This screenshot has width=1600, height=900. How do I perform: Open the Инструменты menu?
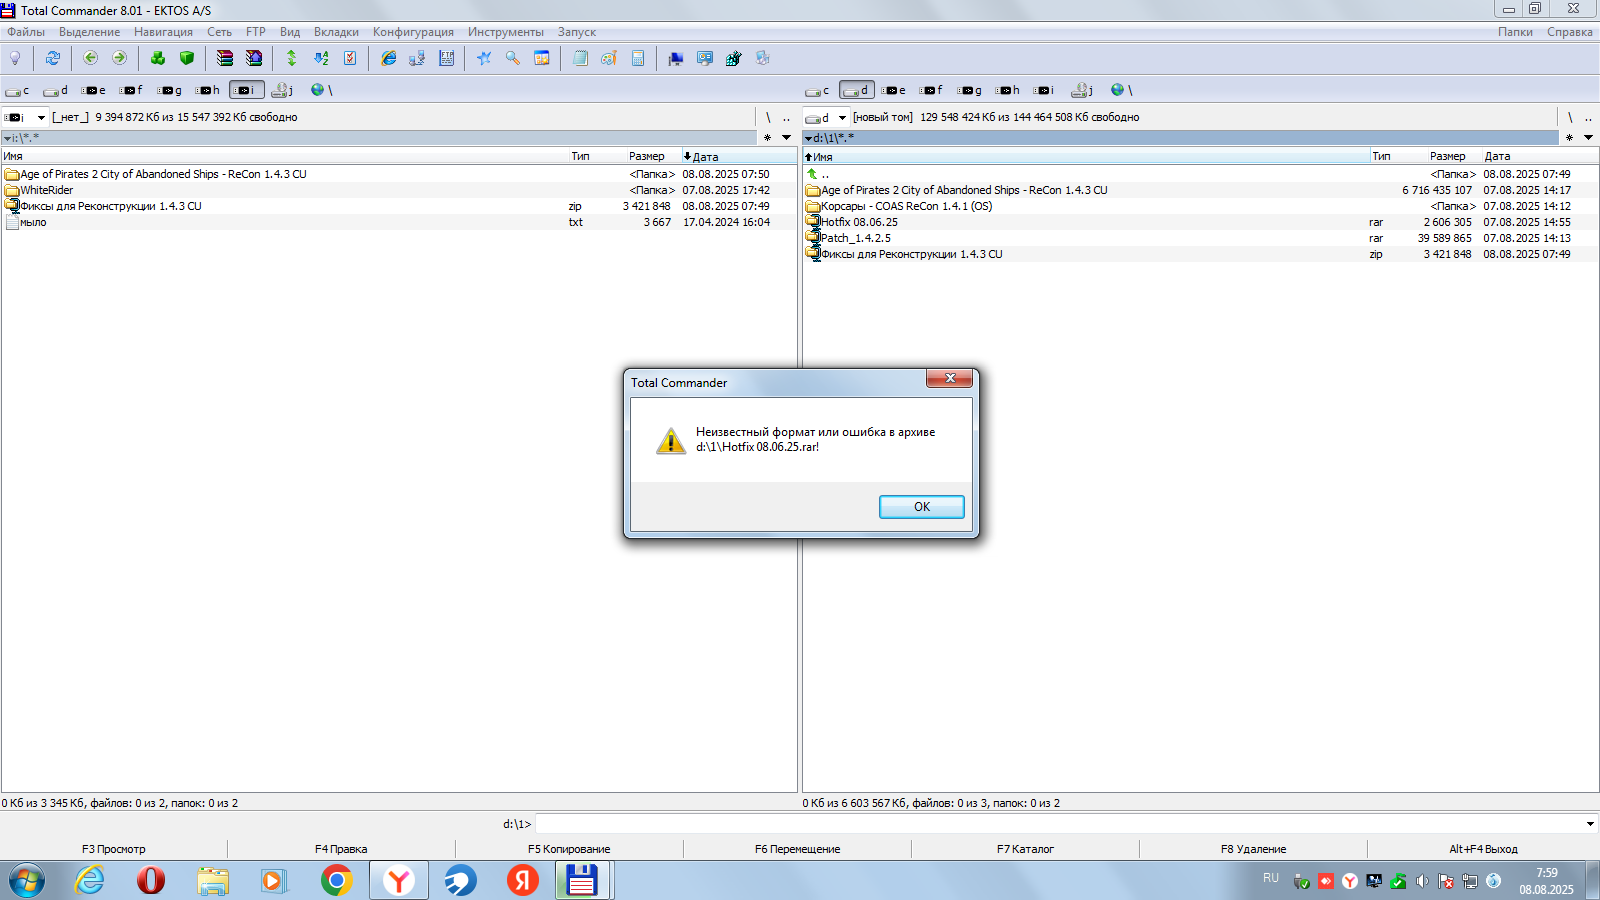click(x=506, y=32)
